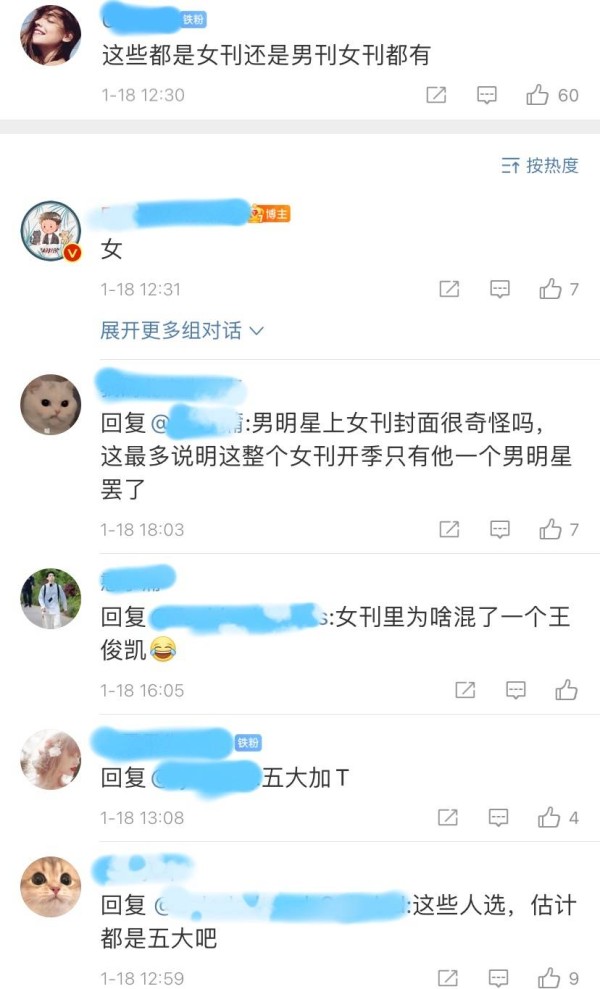Open the 铁粉 badge on top commenter
The image size is (600, 989).
pyautogui.click(x=194, y=20)
